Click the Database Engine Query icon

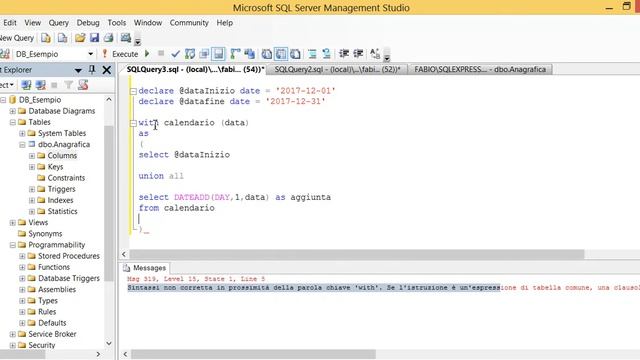pyautogui.click(x=46, y=38)
